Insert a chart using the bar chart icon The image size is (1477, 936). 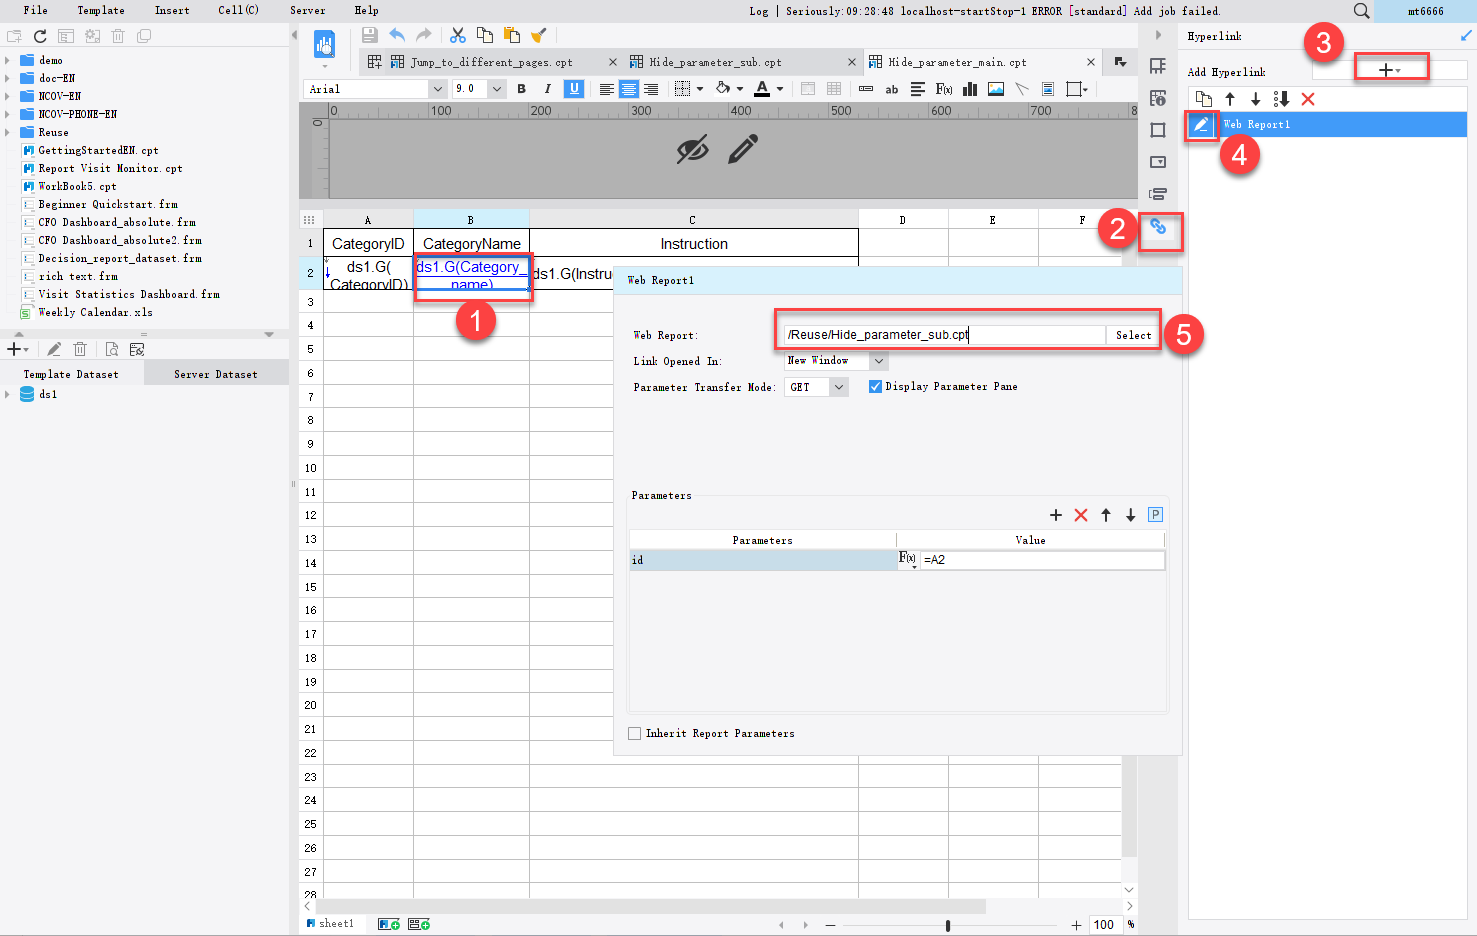(x=969, y=89)
